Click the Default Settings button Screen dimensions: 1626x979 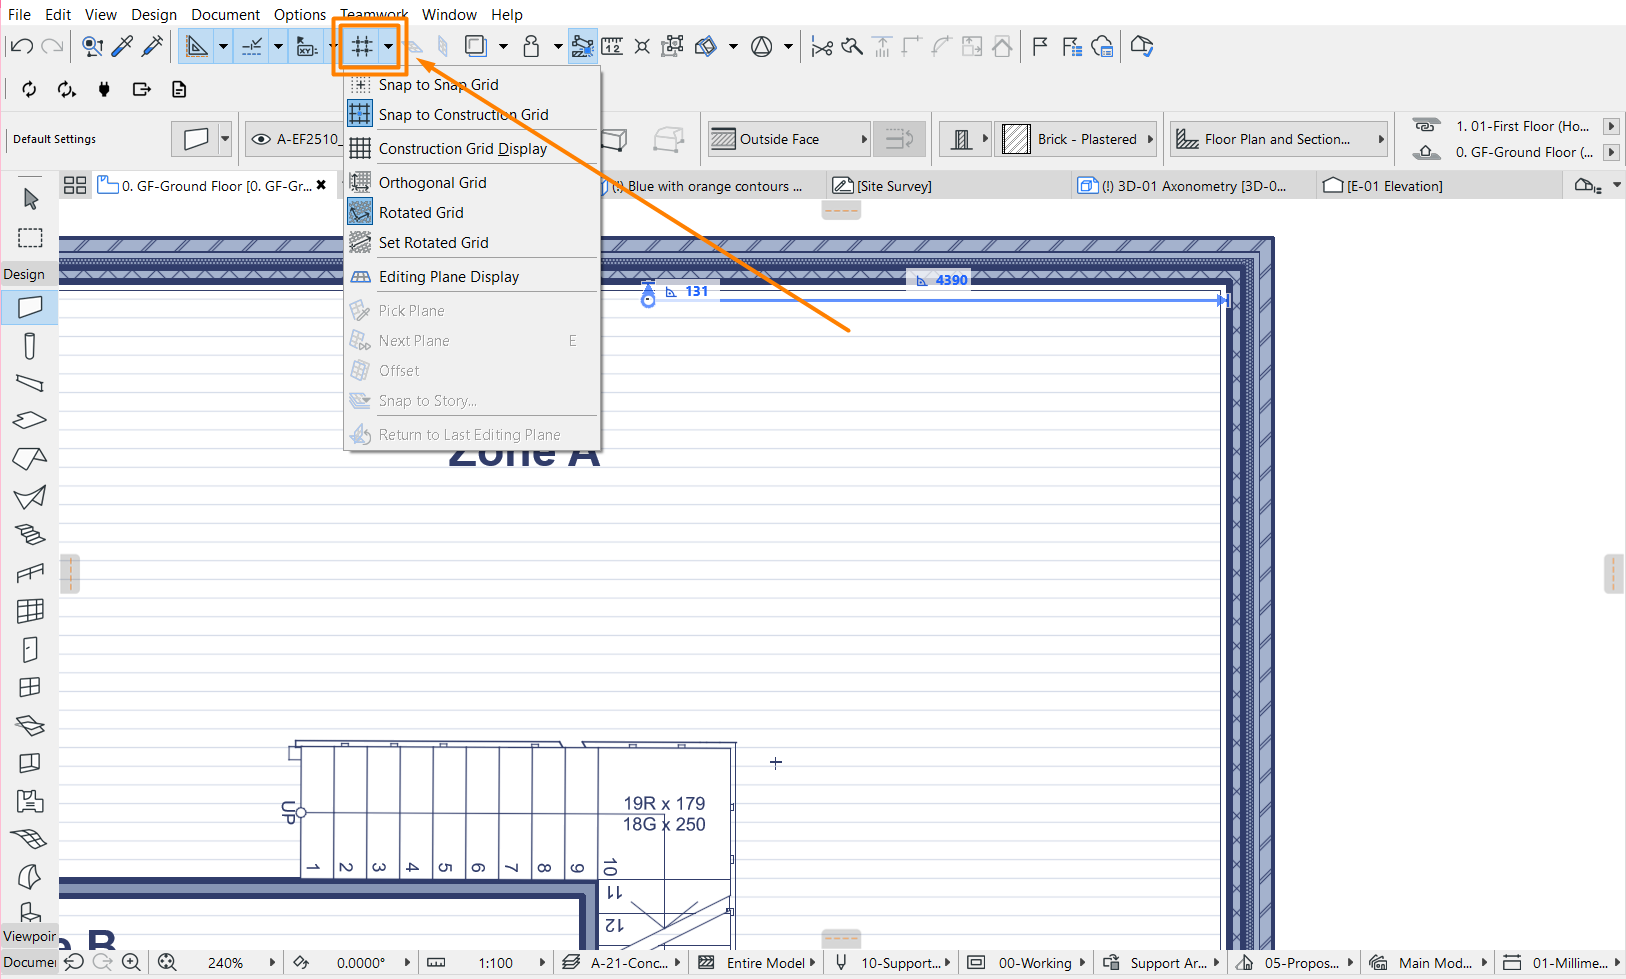55,139
